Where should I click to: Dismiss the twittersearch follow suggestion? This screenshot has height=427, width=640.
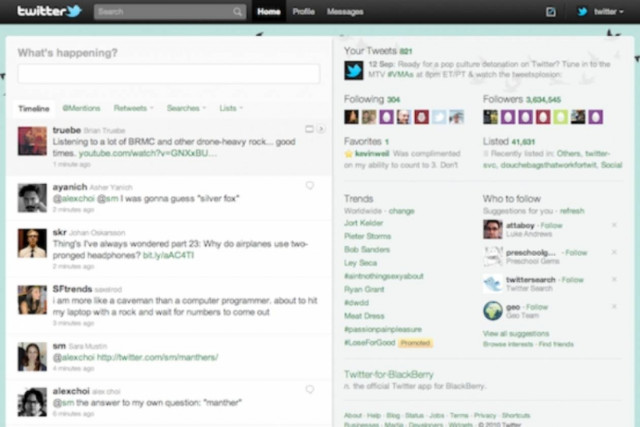click(614, 279)
